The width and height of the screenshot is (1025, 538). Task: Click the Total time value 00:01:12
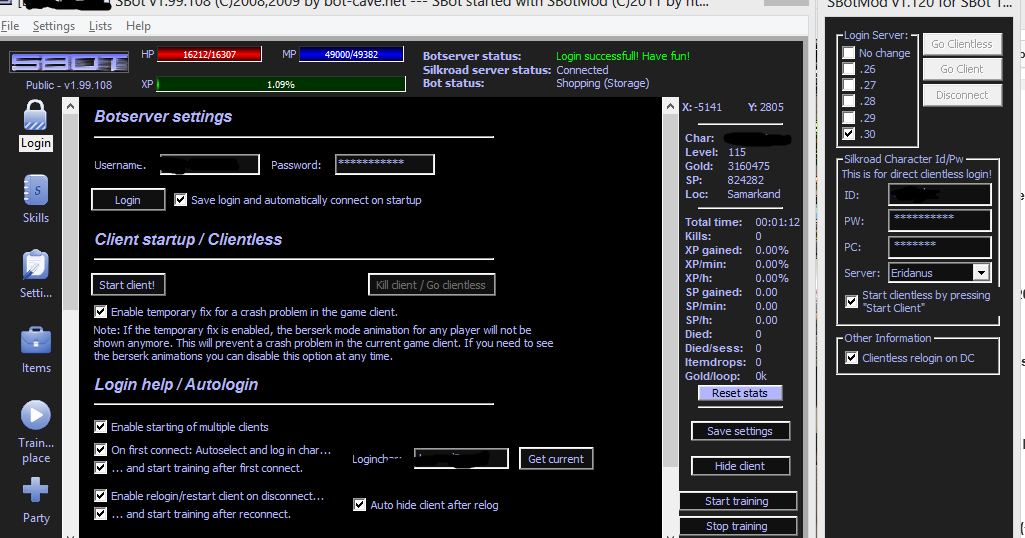[777, 222]
